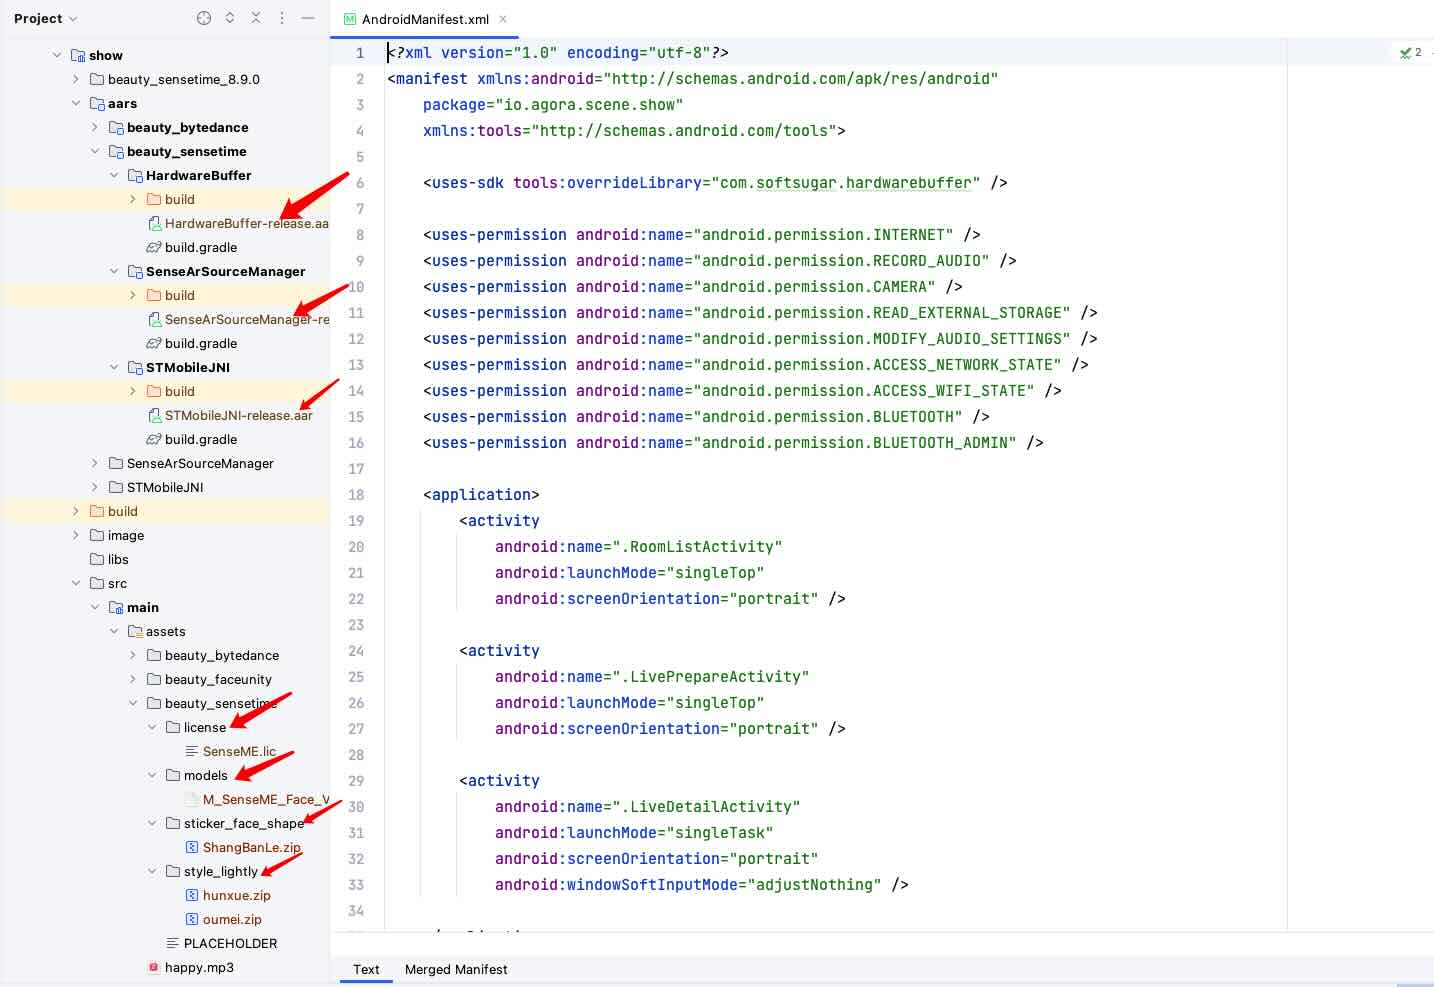Hide the Project tool window

tap(308, 18)
